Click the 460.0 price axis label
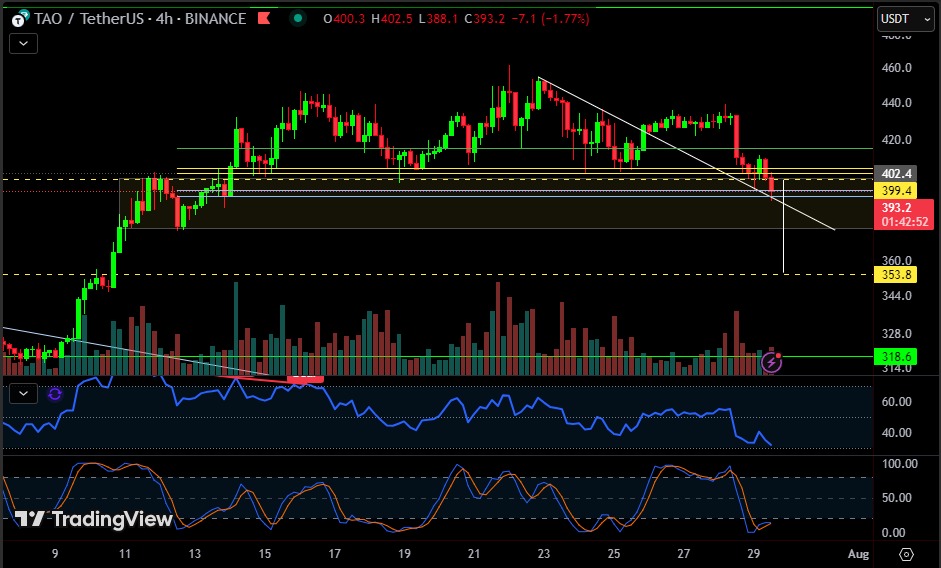 click(897, 68)
